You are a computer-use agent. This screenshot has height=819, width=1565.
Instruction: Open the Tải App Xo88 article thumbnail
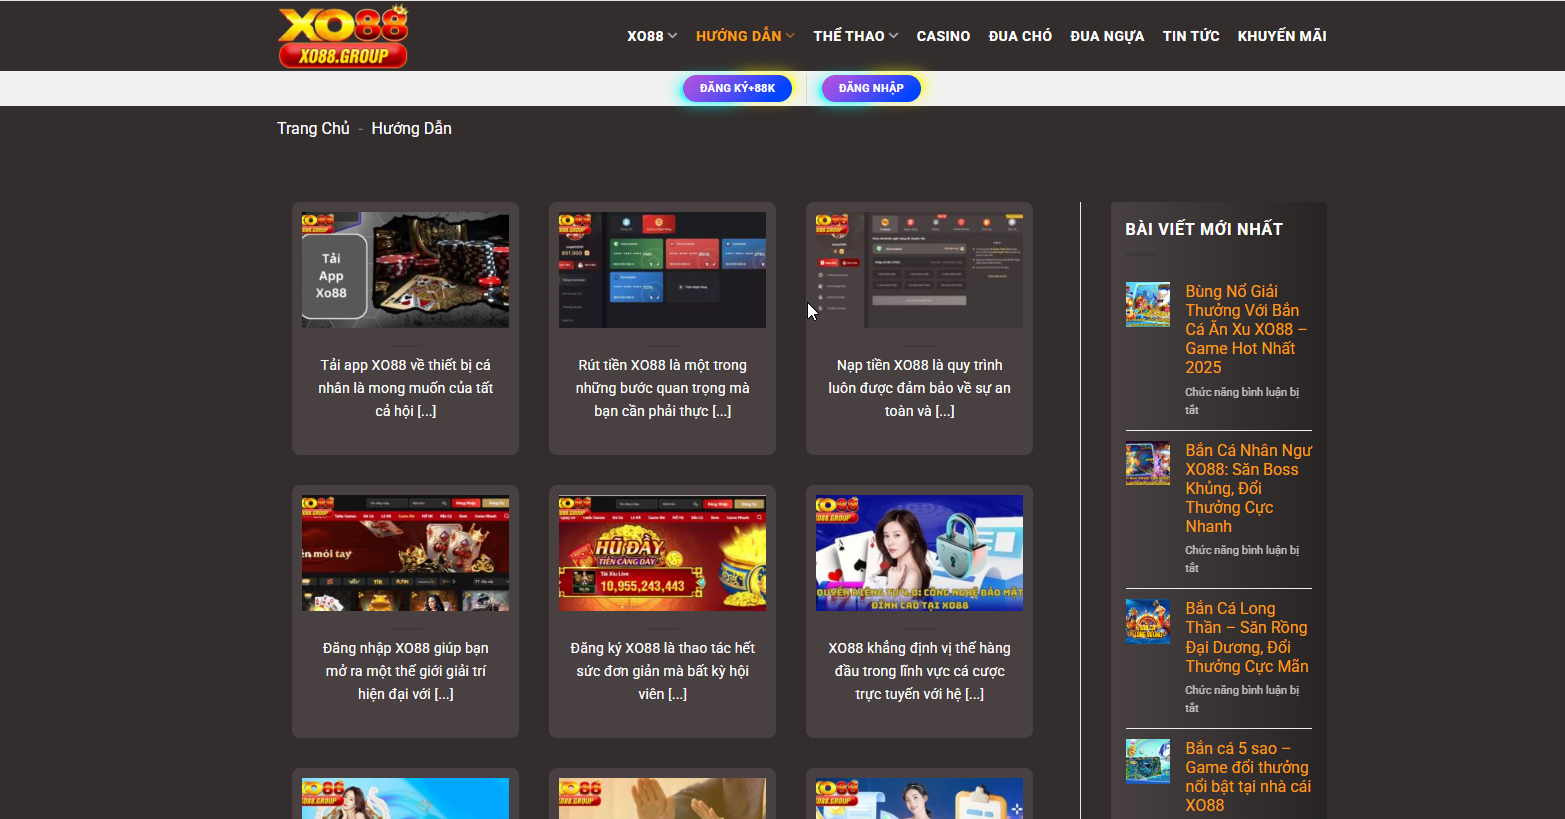point(405,270)
